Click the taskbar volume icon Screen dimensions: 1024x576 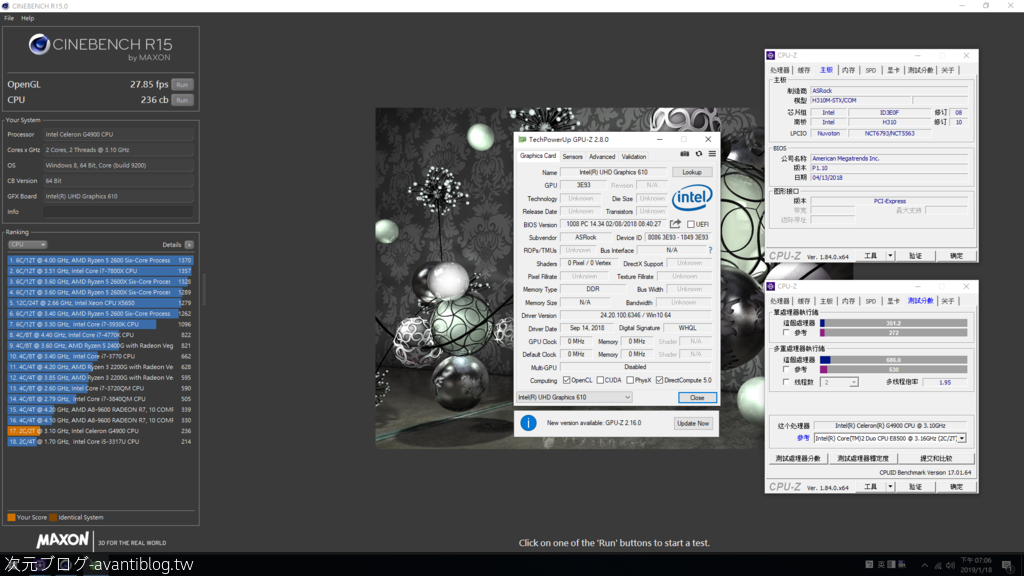click(950, 565)
